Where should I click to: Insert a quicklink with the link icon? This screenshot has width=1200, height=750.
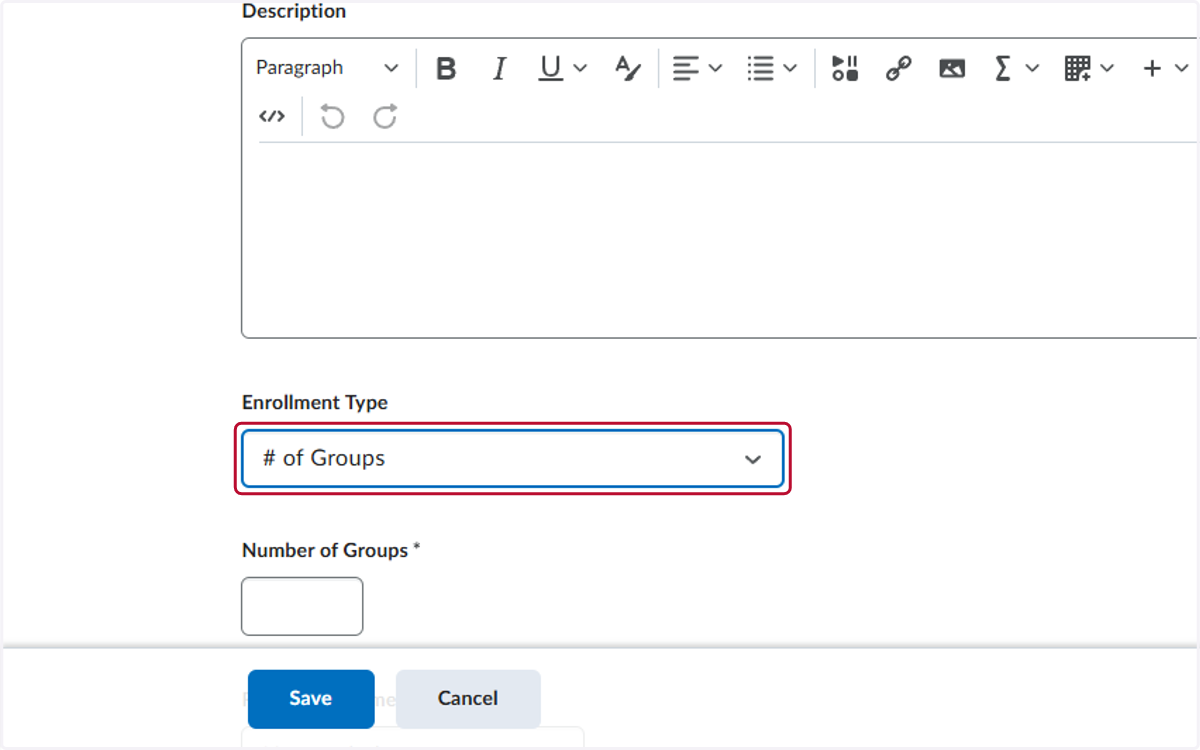tap(898, 68)
